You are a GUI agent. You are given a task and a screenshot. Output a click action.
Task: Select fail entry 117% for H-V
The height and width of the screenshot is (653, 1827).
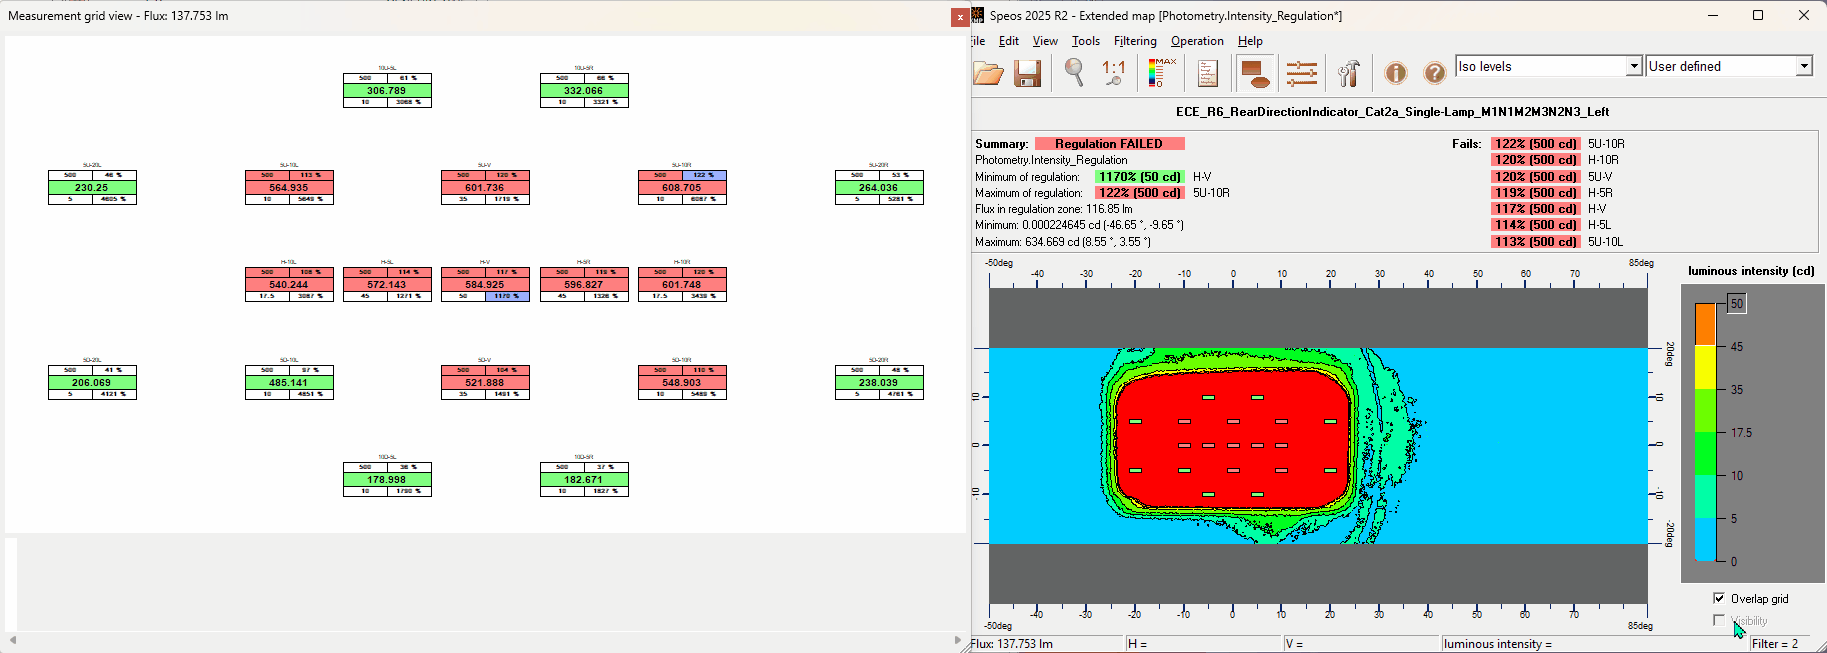click(x=1536, y=209)
